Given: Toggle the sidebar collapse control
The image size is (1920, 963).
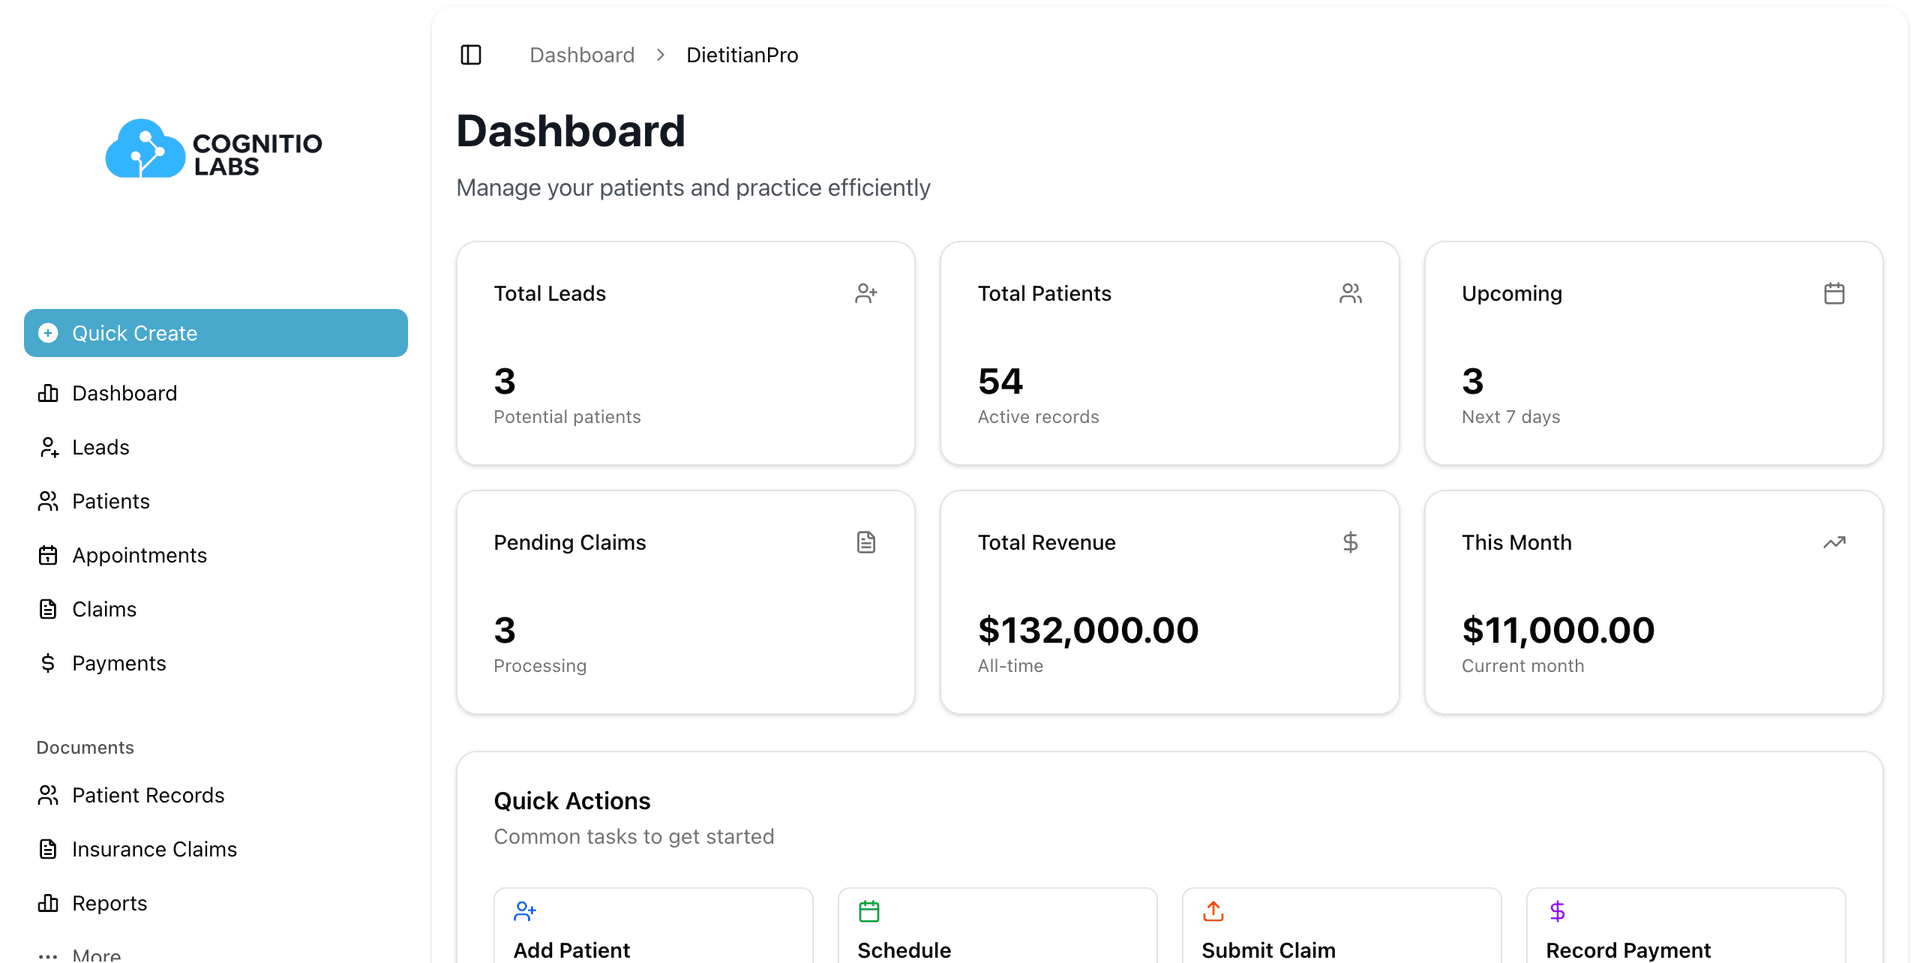Looking at the screenshot, I should tap(470, 54).
